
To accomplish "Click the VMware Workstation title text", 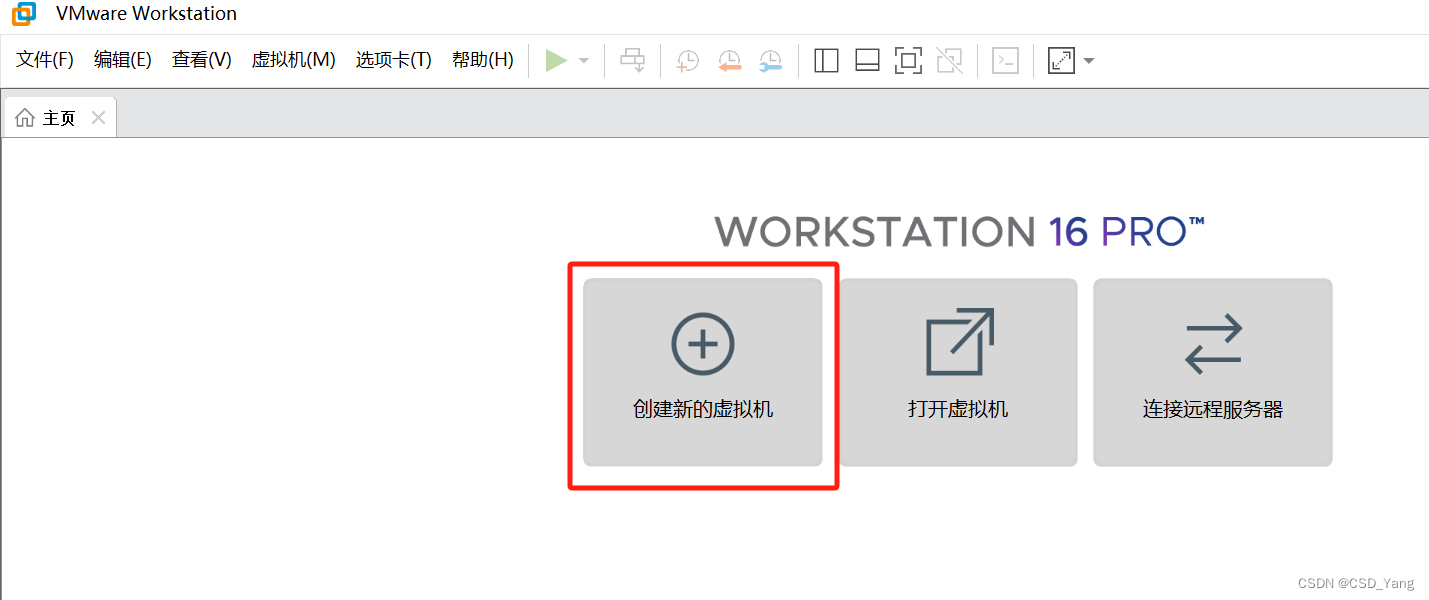I will pyautogui.click(x=146, y=14).
